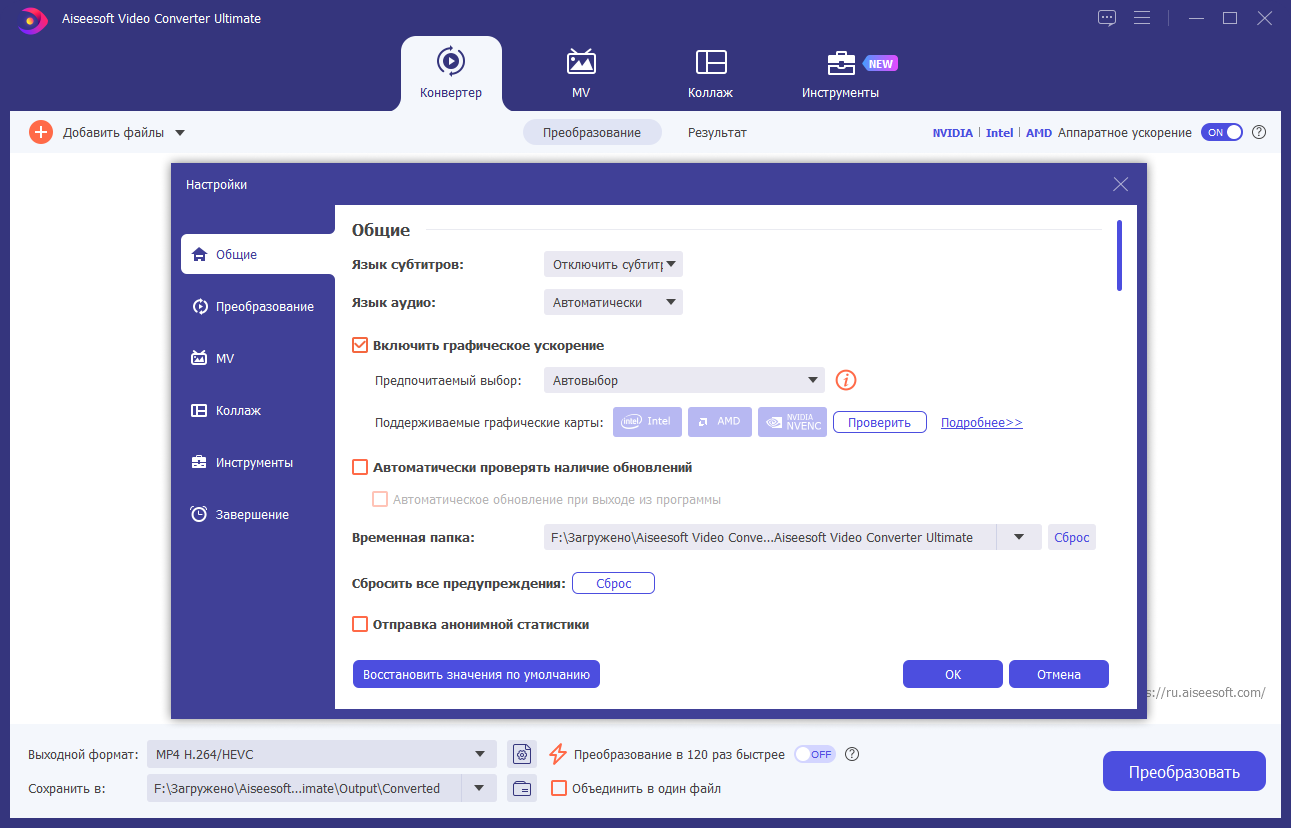Open the feedback chat icon in title bar
The image size is (1291, 828).
[x=1106, y=18]
